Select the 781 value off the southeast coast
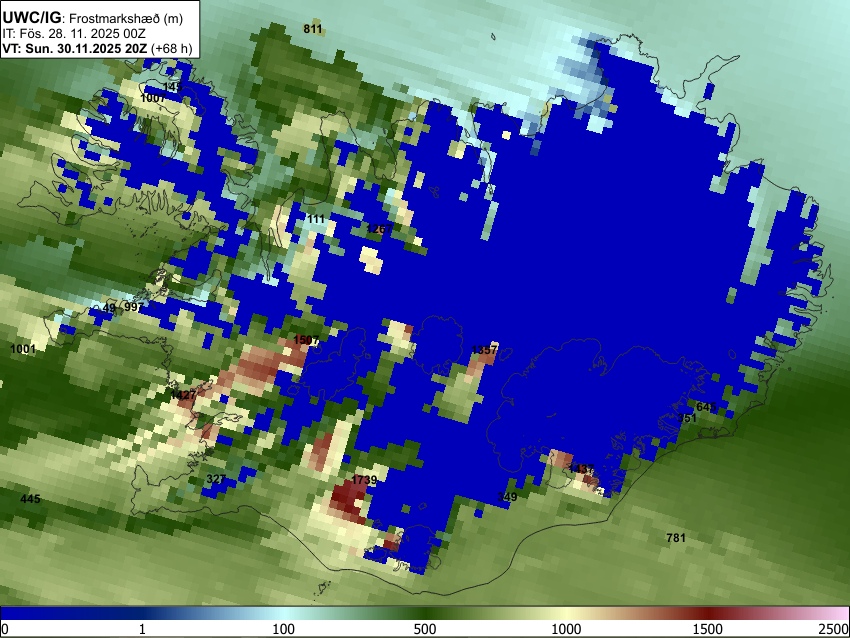The width and height of the screenshot is (850, 638). coord(676,537)
